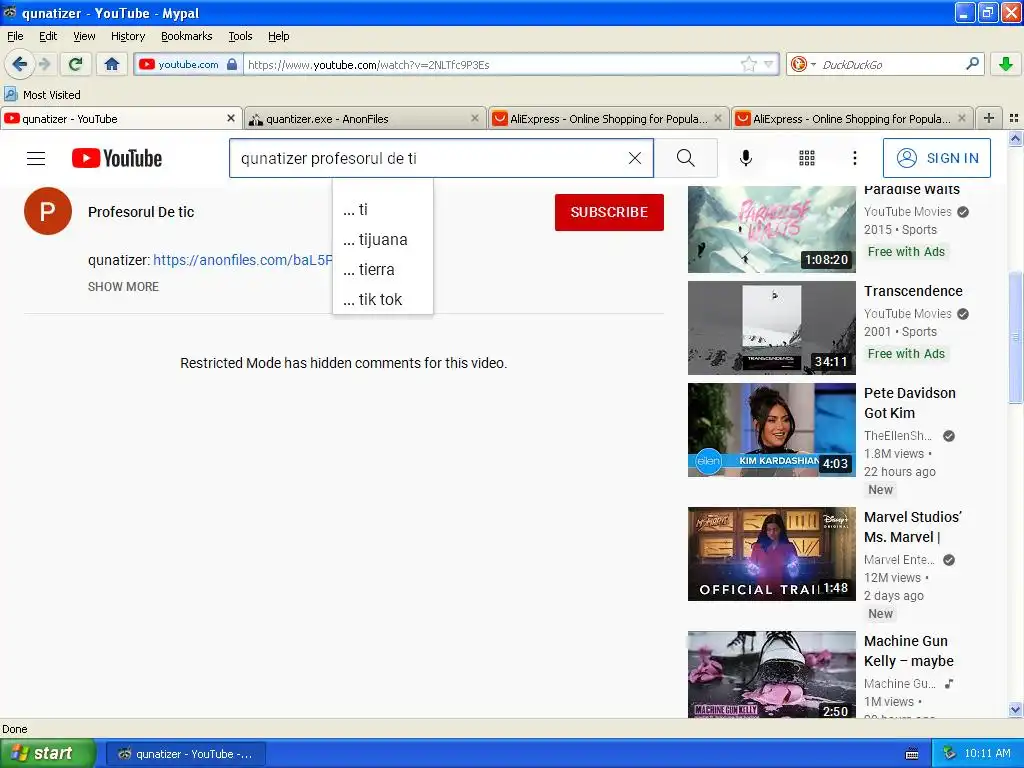1024x768 pixels.
Task: Click the Pete Davidson Got Kim title
Action: (x=910, y=403)
